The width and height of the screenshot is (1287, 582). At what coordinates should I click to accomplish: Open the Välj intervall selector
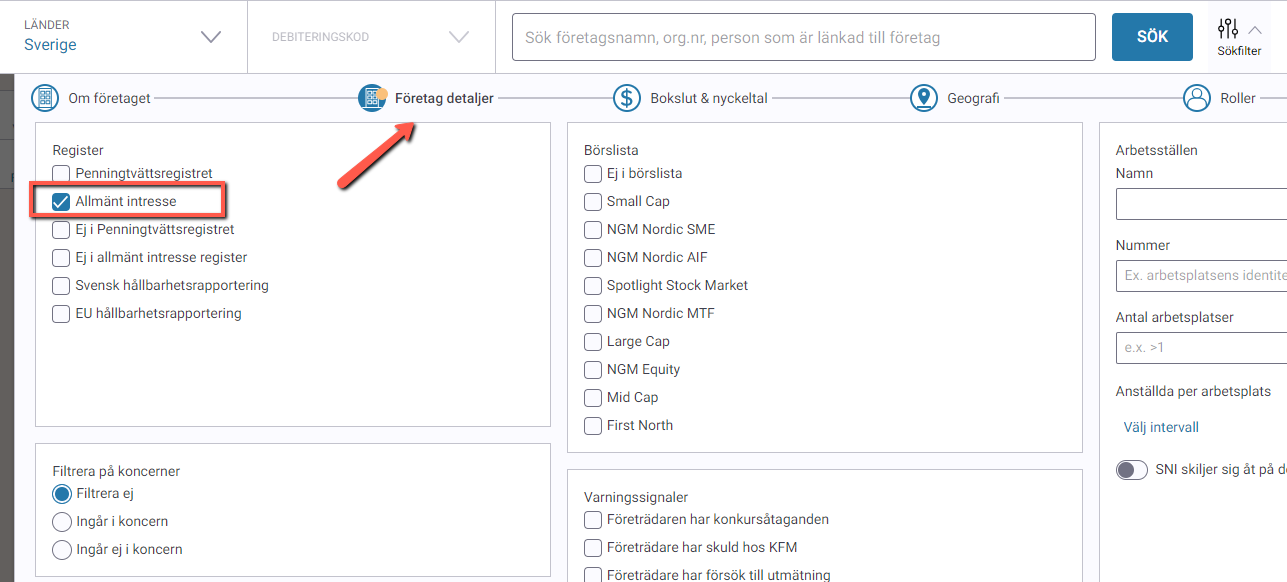pos(1161,427)
